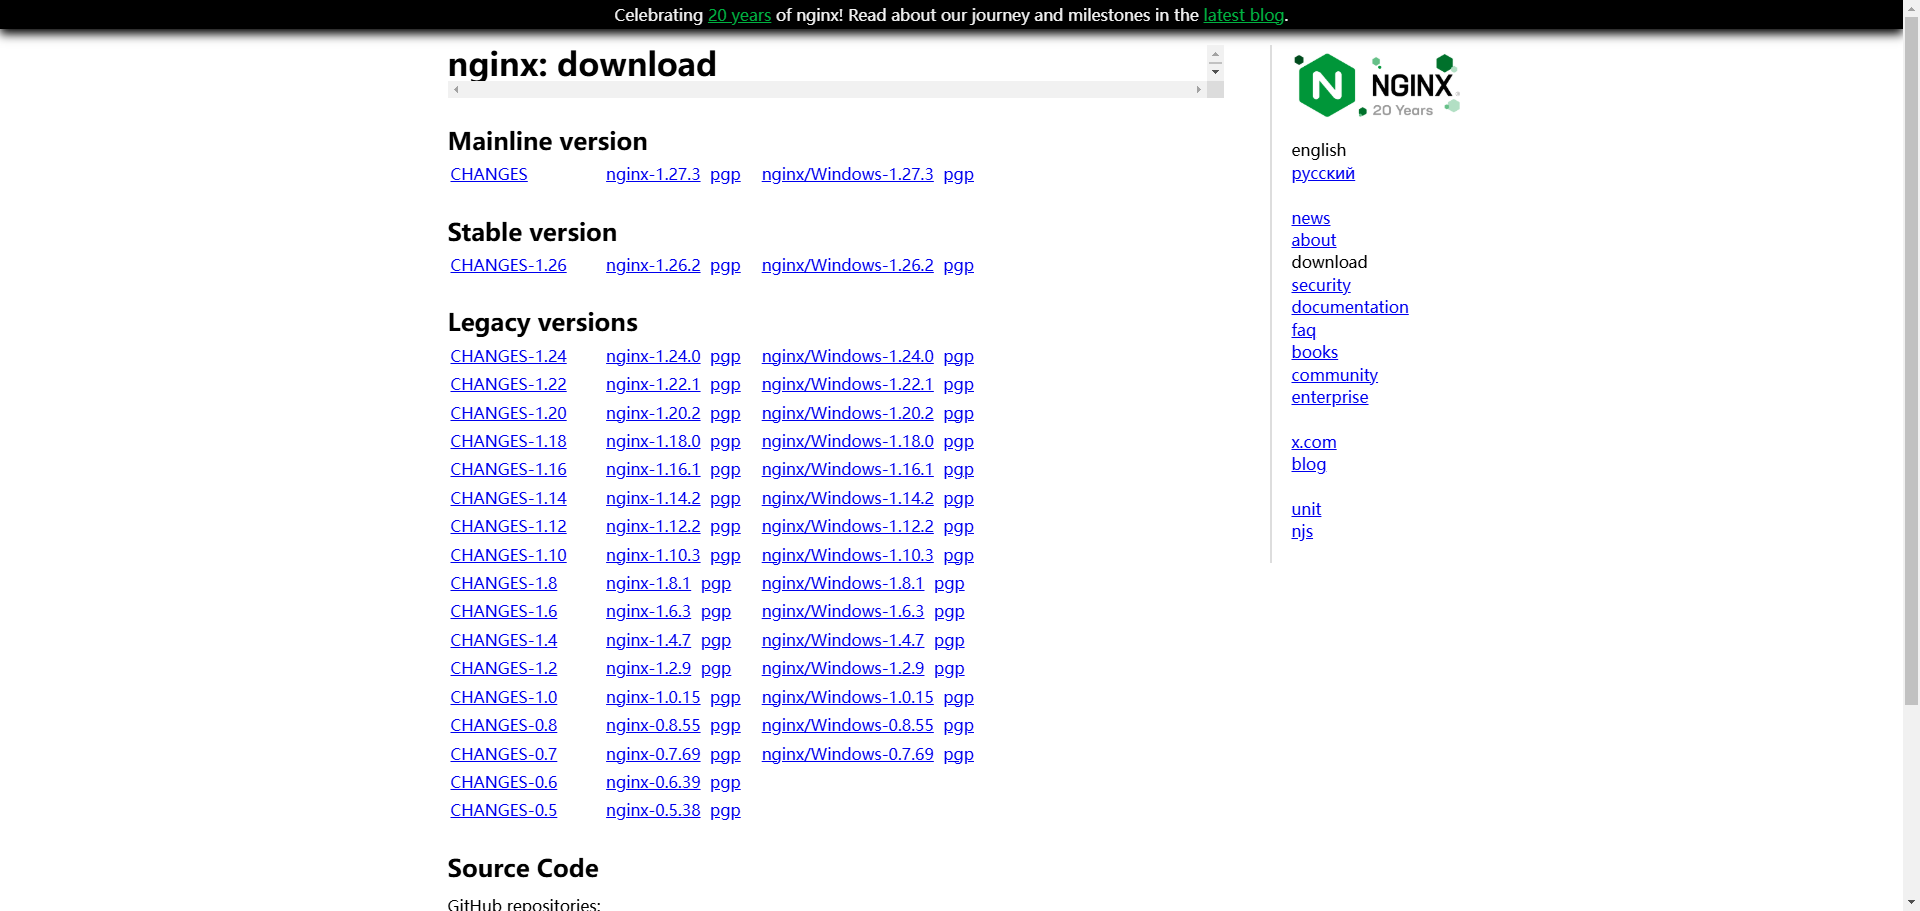Visit the nginx community page

(x=1334, y=375)
